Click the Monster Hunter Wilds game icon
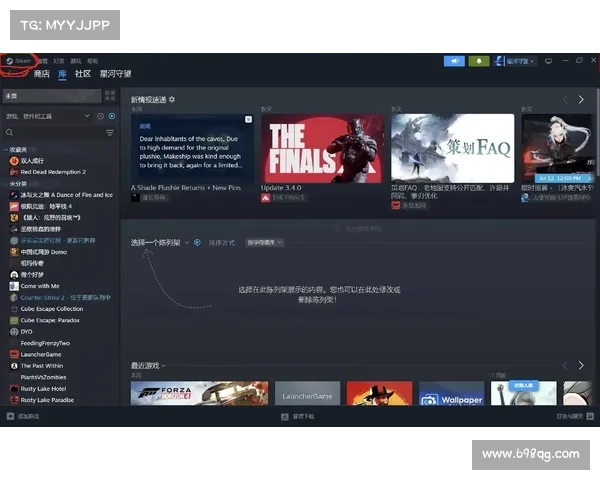 pyautogui.click(x=14, y=218)
